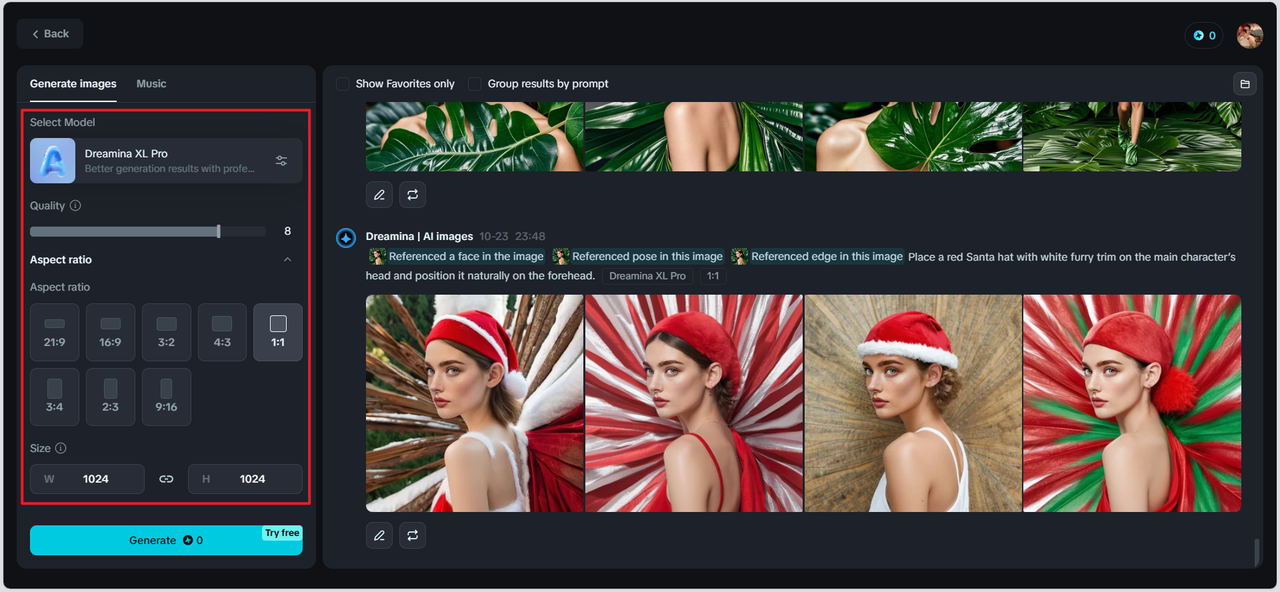
Task: Click the Generate button
Action: [x=166, y=540]
